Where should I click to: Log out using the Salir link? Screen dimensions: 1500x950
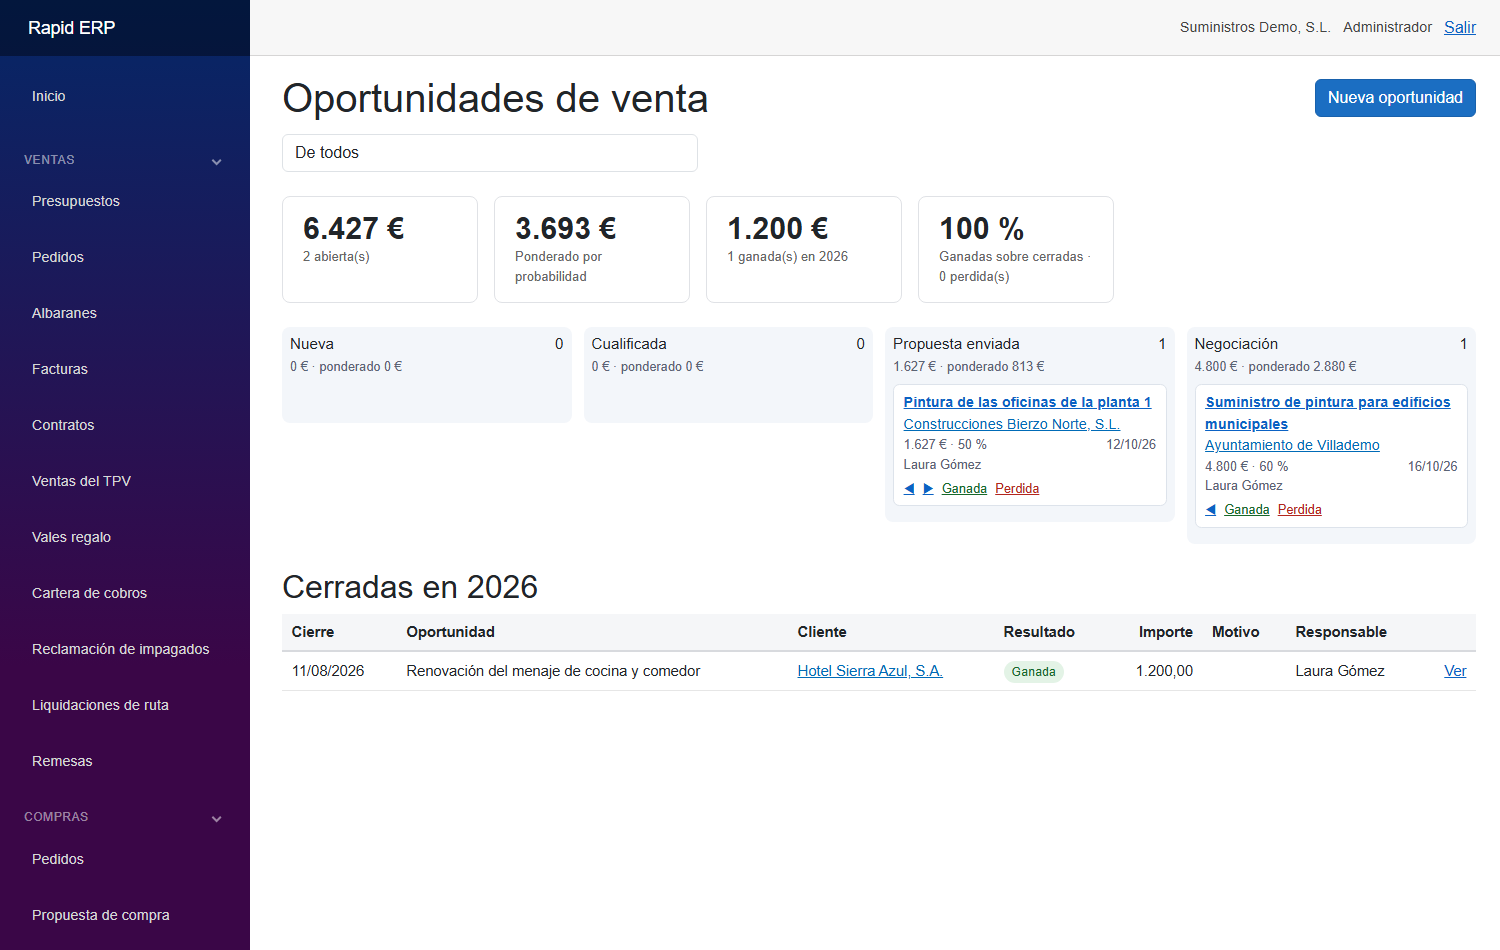click(x=1459, y=28)
